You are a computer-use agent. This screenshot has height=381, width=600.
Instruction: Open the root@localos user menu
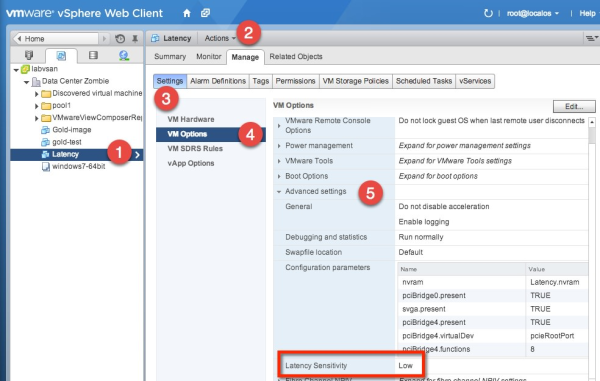tap(533, 13)
